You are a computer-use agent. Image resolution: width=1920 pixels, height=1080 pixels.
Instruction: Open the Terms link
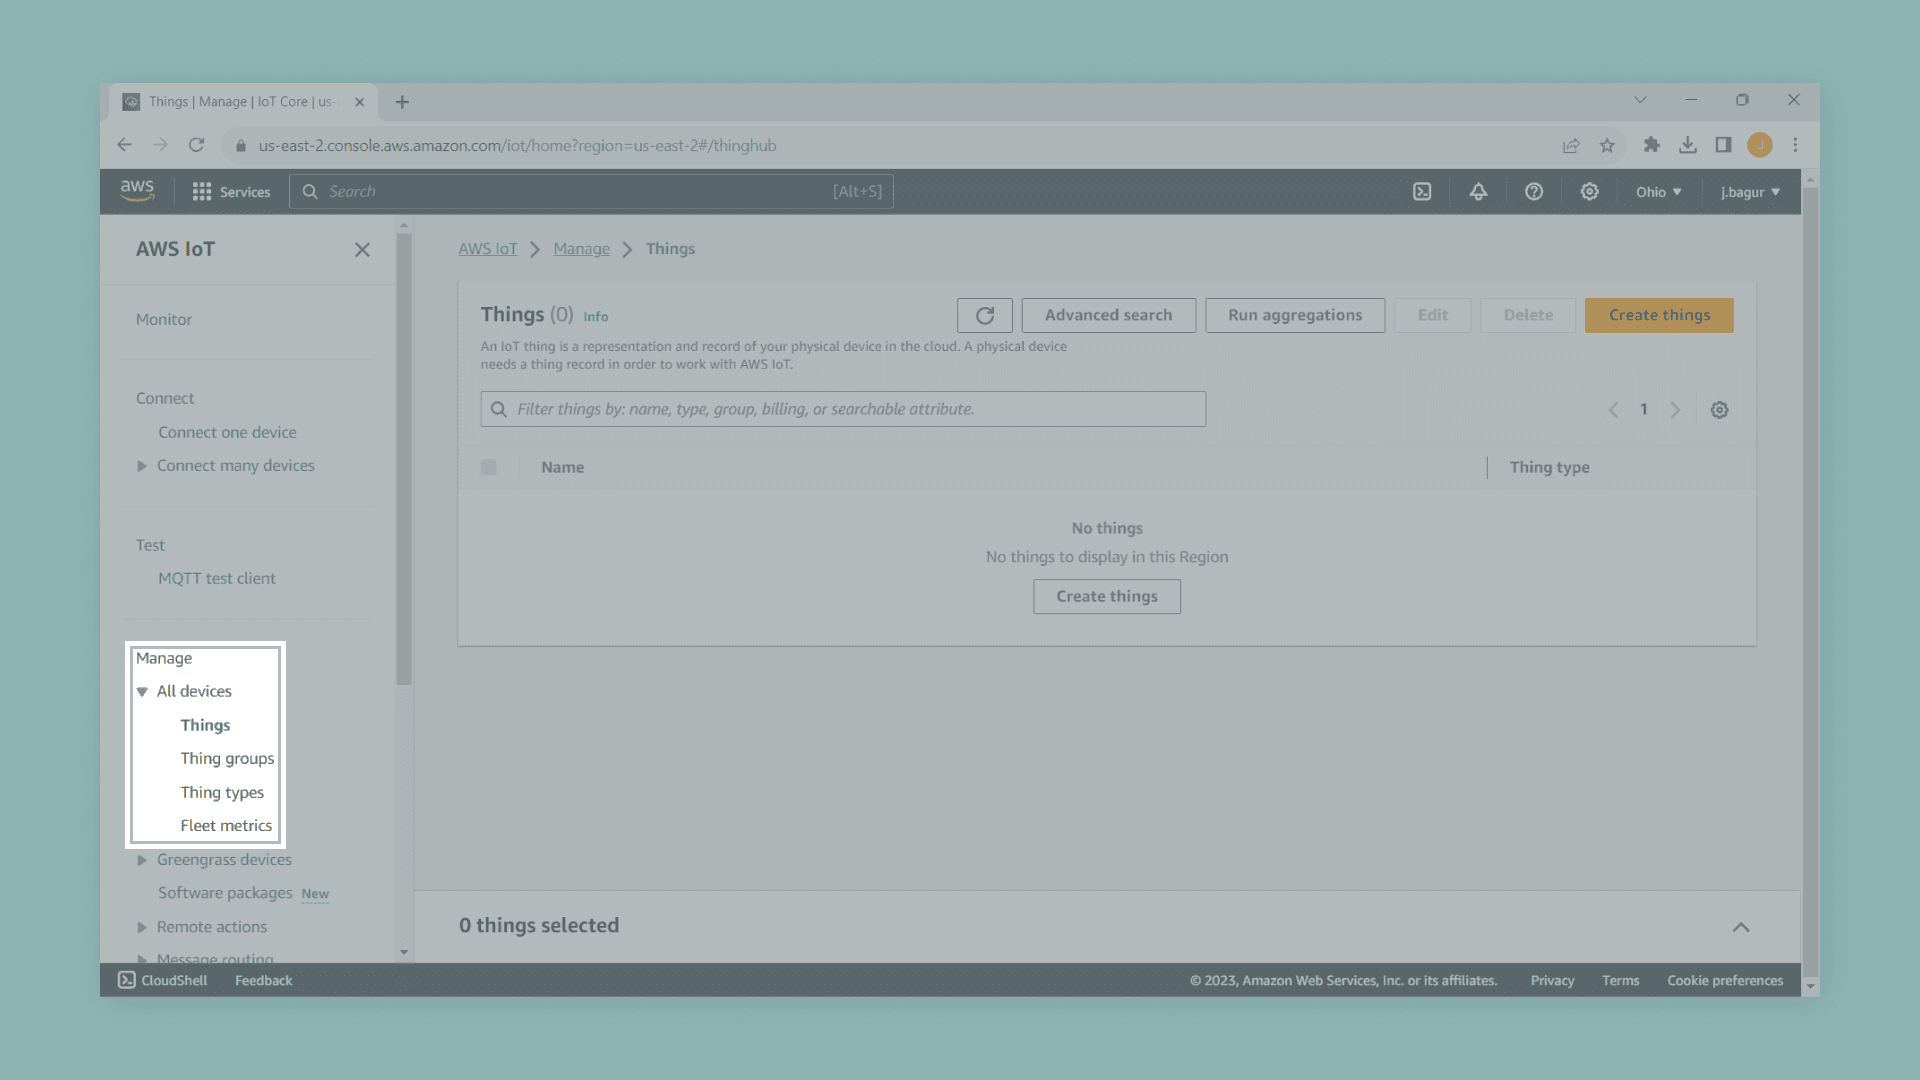1620,980
